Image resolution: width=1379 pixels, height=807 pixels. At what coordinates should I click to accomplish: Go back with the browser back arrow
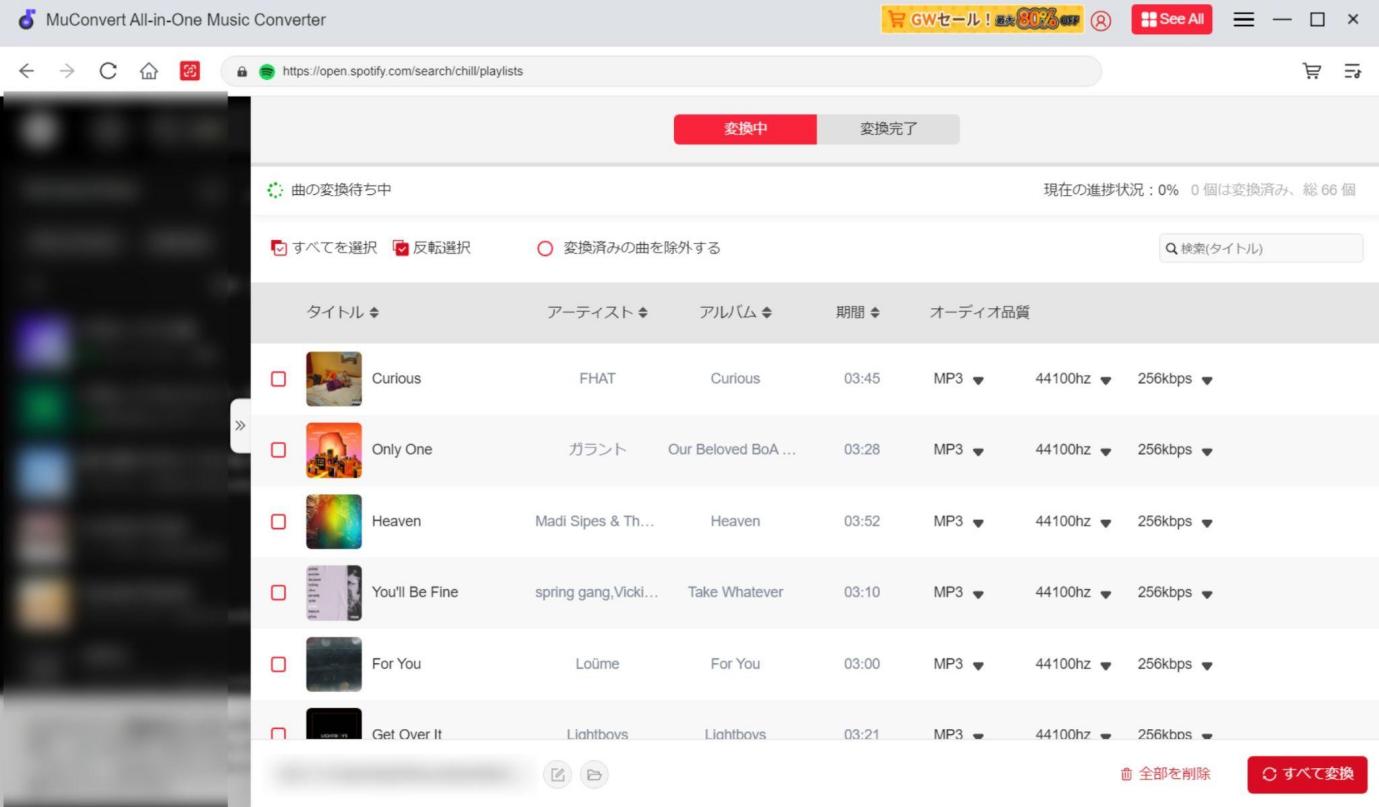(26, 71)
